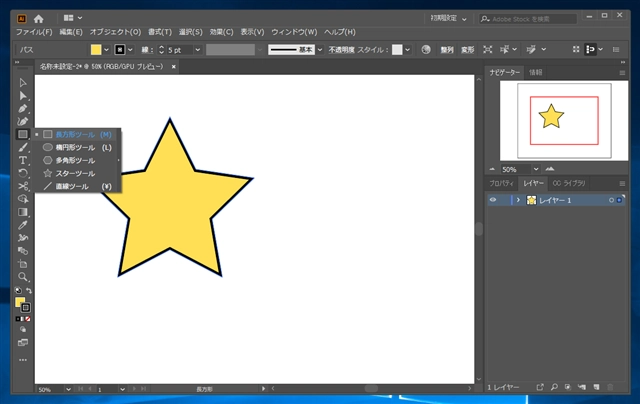Click the レイヤー 1 target circle
640x404 pixels.
pyautogui.click(x=611, y=200)
